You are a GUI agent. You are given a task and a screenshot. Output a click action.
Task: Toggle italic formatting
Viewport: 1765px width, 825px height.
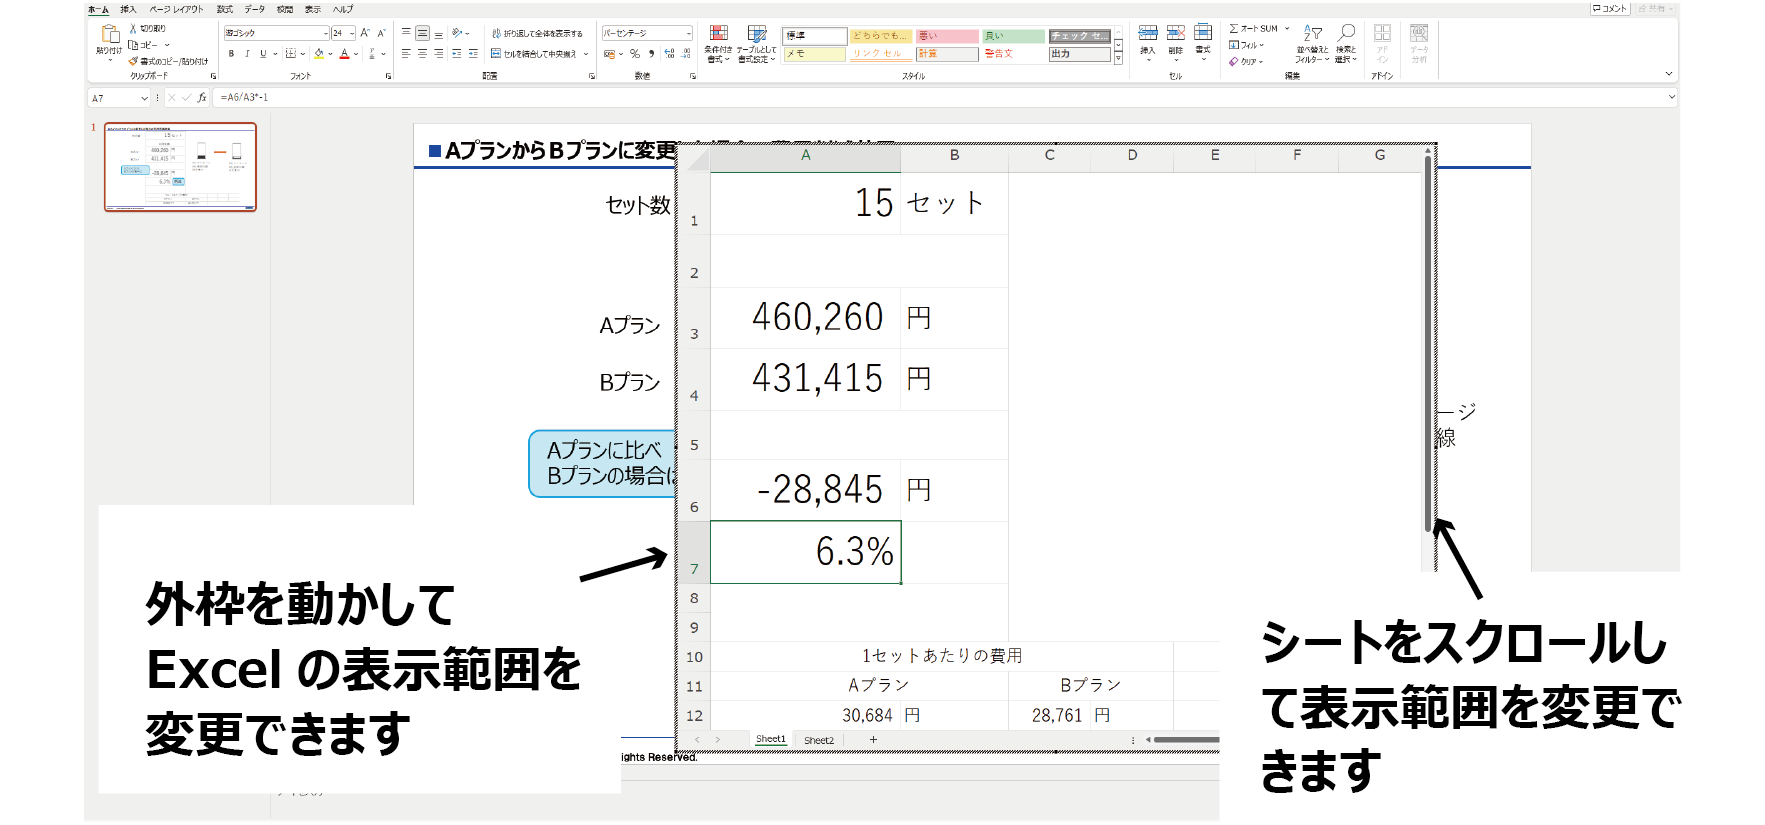(x=247, y=54)
